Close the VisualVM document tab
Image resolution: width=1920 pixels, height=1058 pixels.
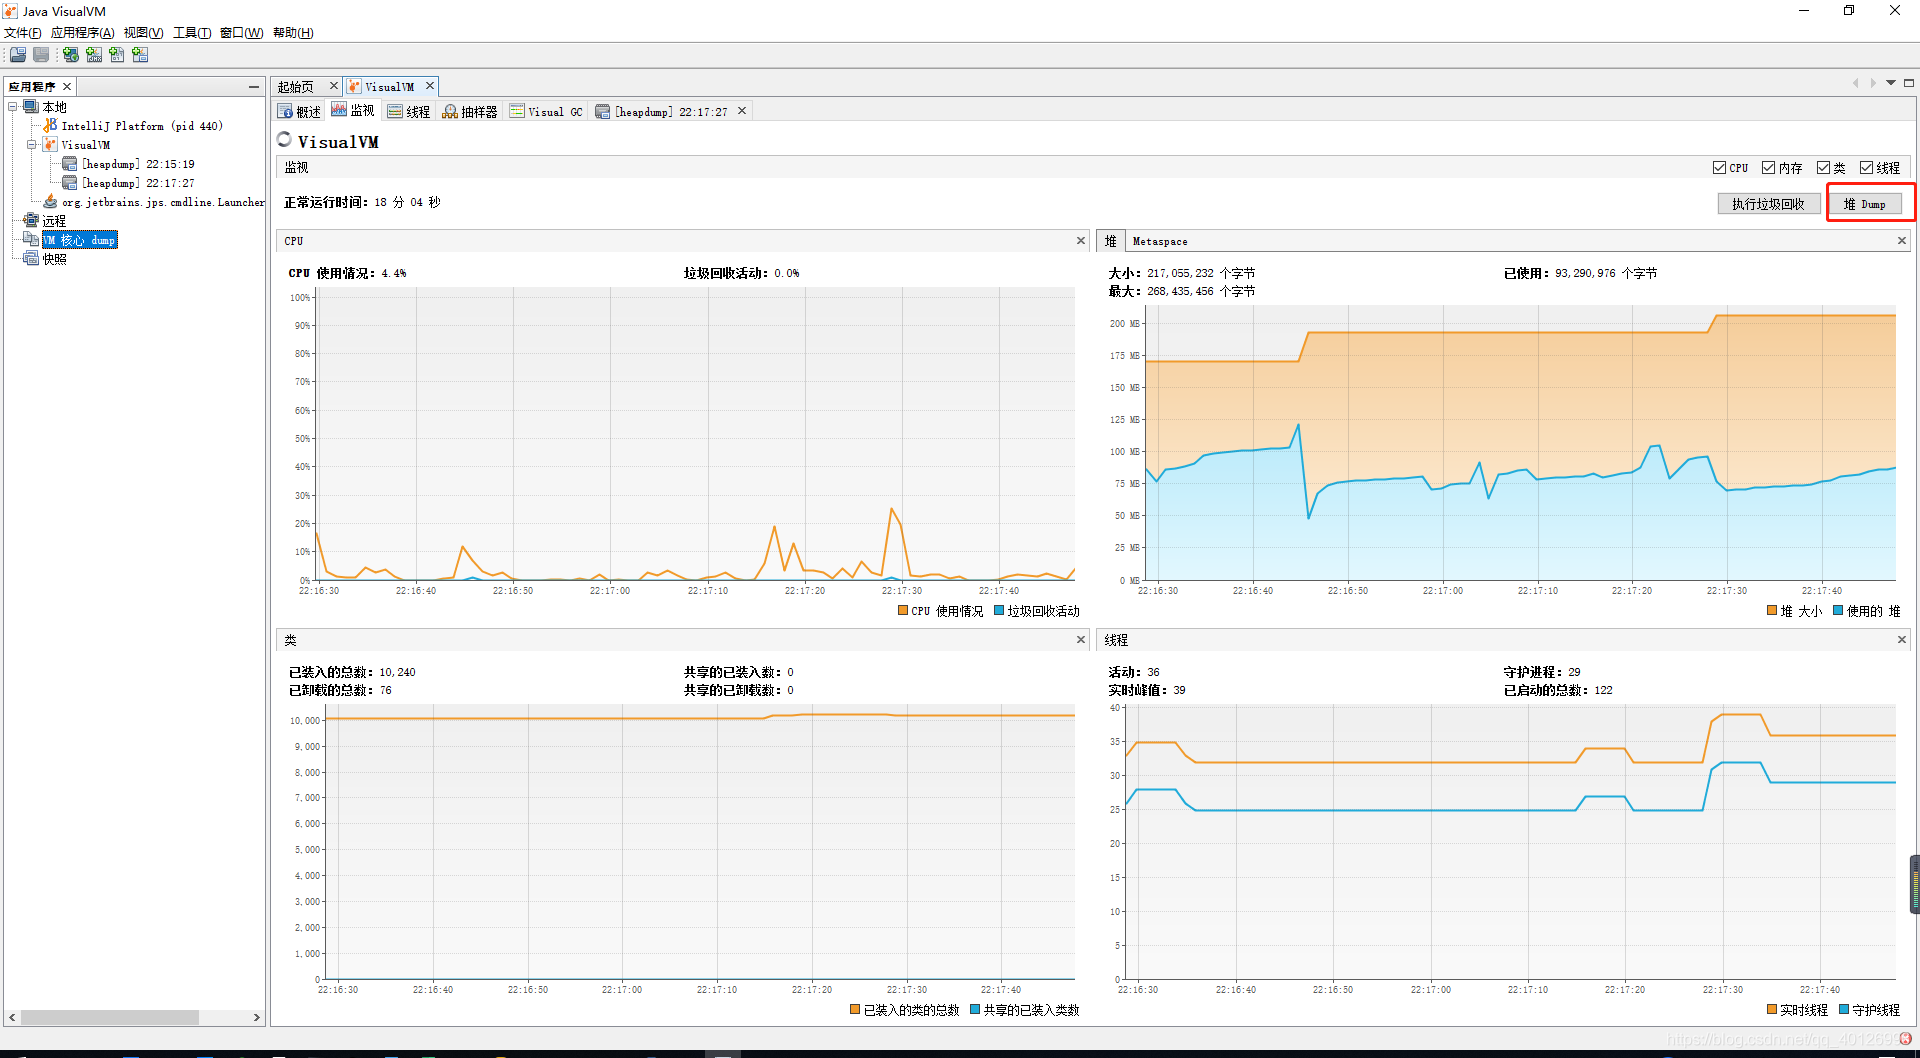[430, 86]
